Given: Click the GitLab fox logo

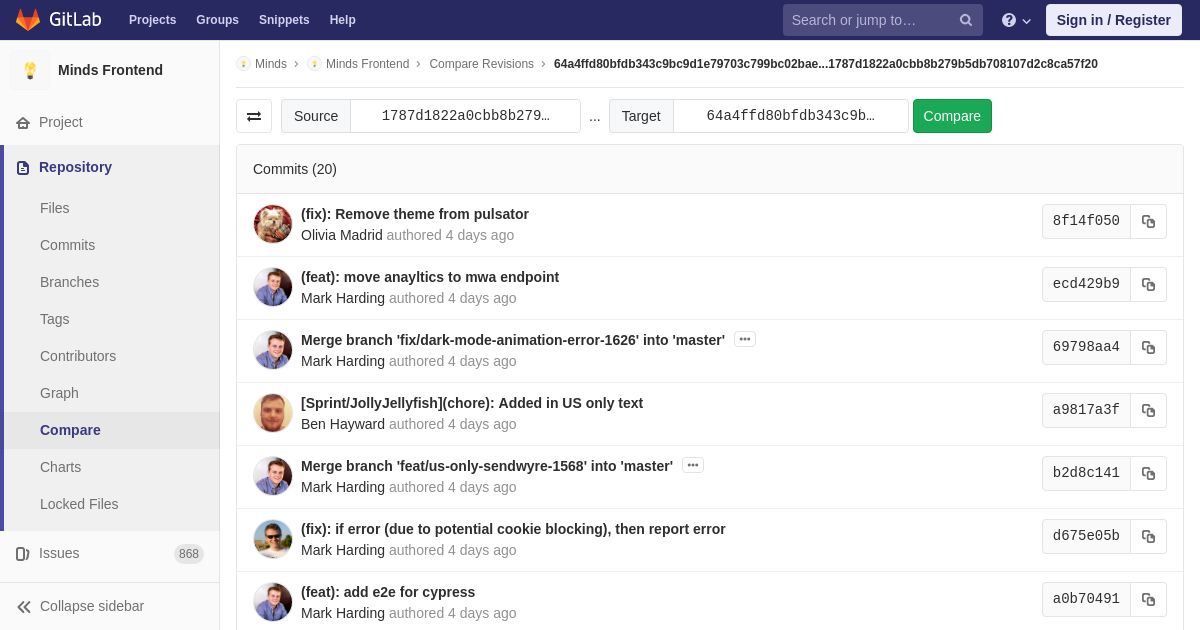Looking at the screenshot, I should point(28,20).
